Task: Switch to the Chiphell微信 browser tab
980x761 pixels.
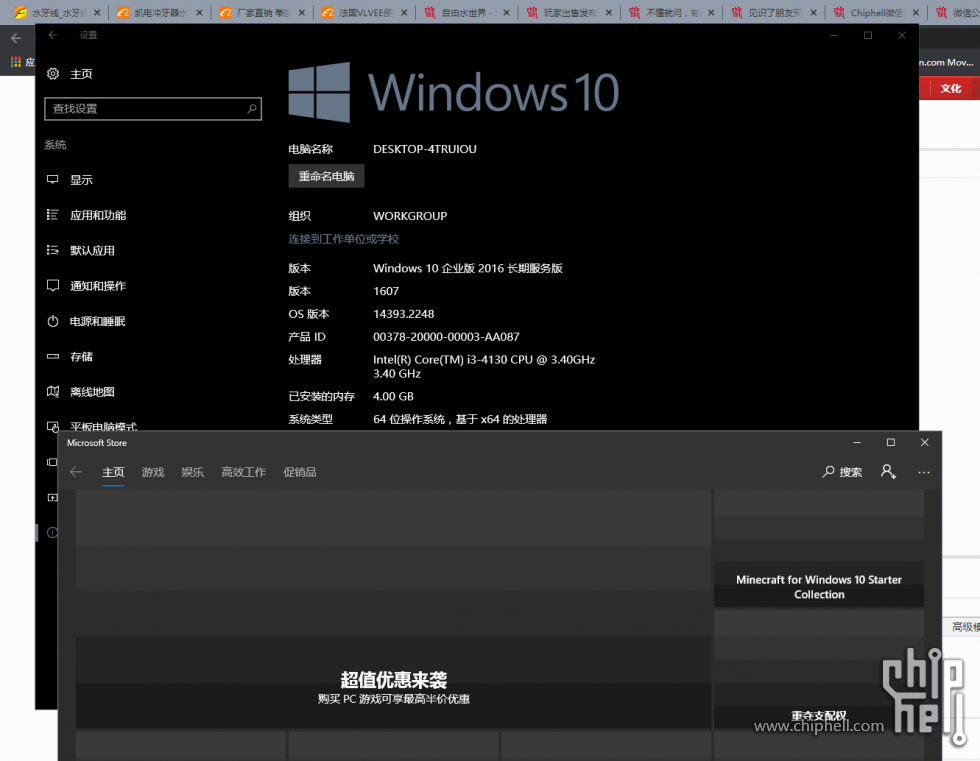Action: click(877, 12)
